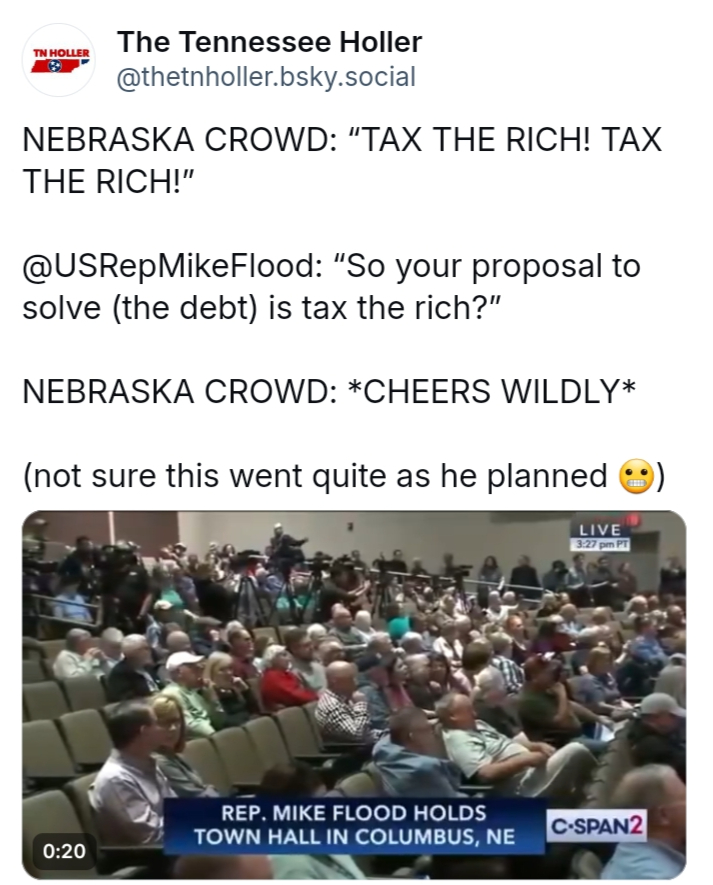Click the Rep. Mike Flood caption banner

click(354, 825)
